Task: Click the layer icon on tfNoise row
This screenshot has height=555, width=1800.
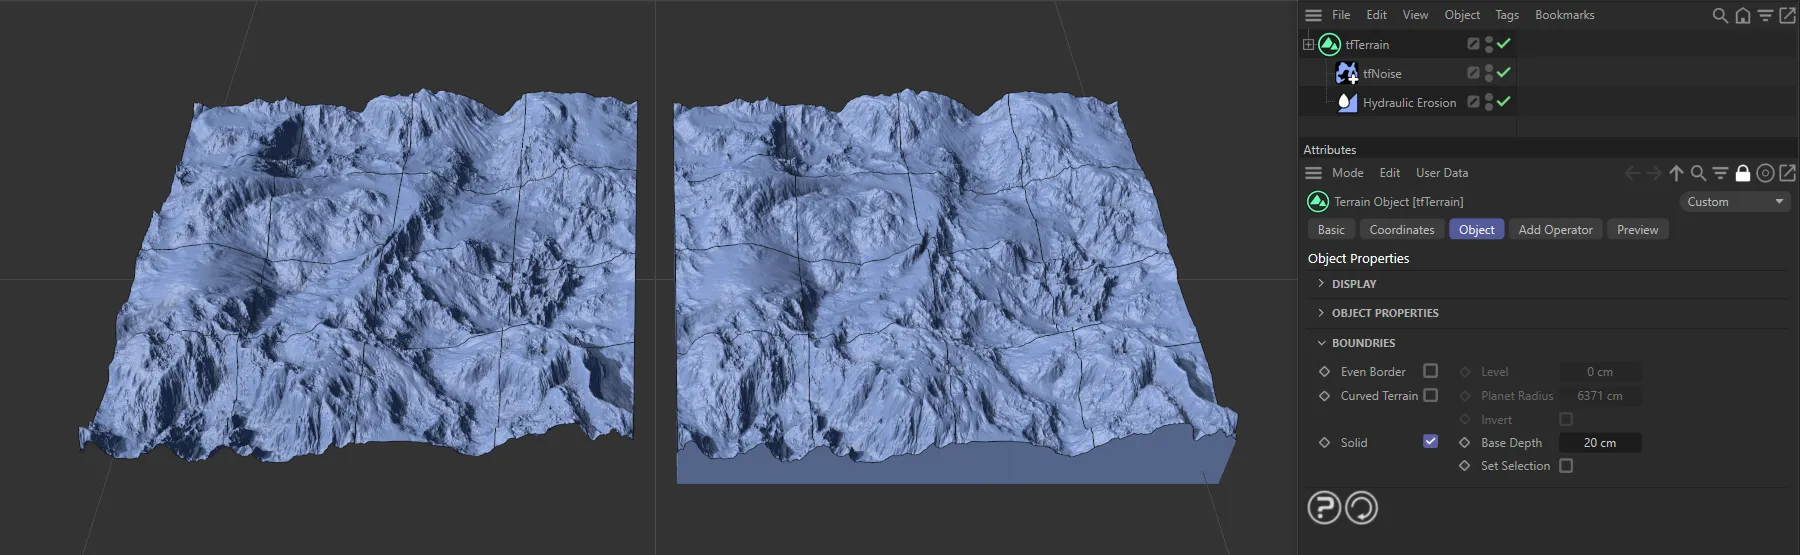Action: [x=1473, y=73]
